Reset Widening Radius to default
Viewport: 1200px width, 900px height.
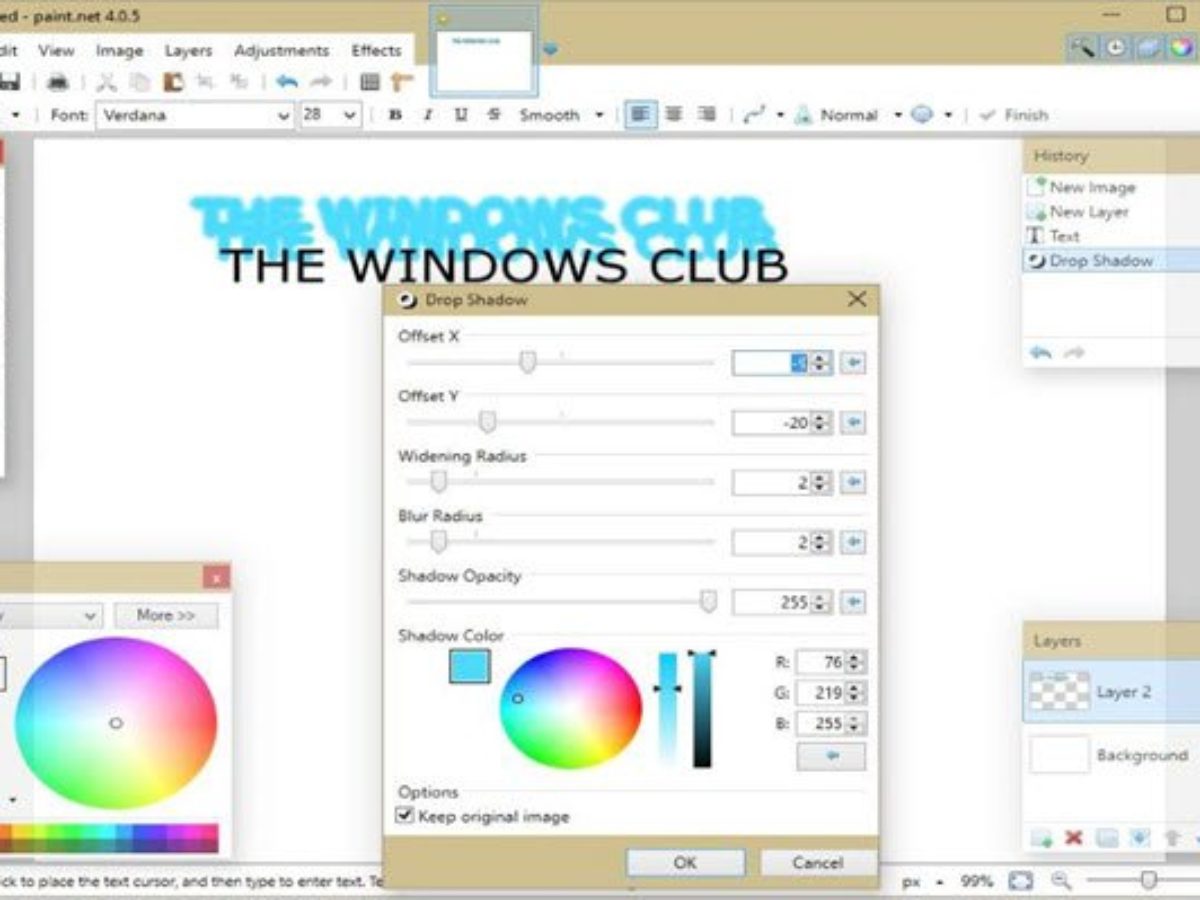tap(852, 483)
